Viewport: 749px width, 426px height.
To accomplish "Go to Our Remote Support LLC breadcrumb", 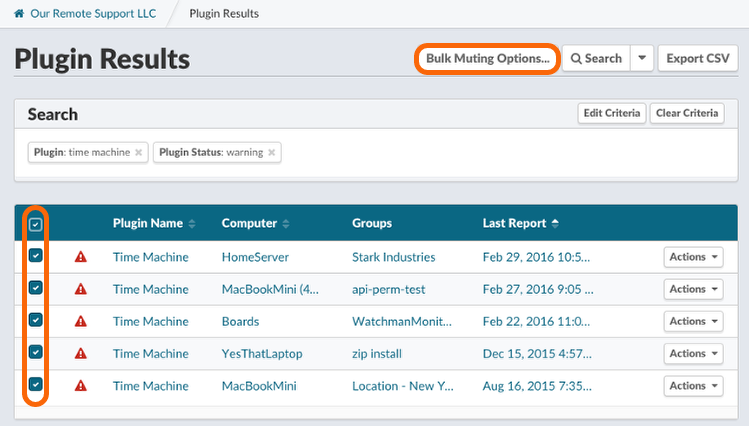I will pos(93,13).
